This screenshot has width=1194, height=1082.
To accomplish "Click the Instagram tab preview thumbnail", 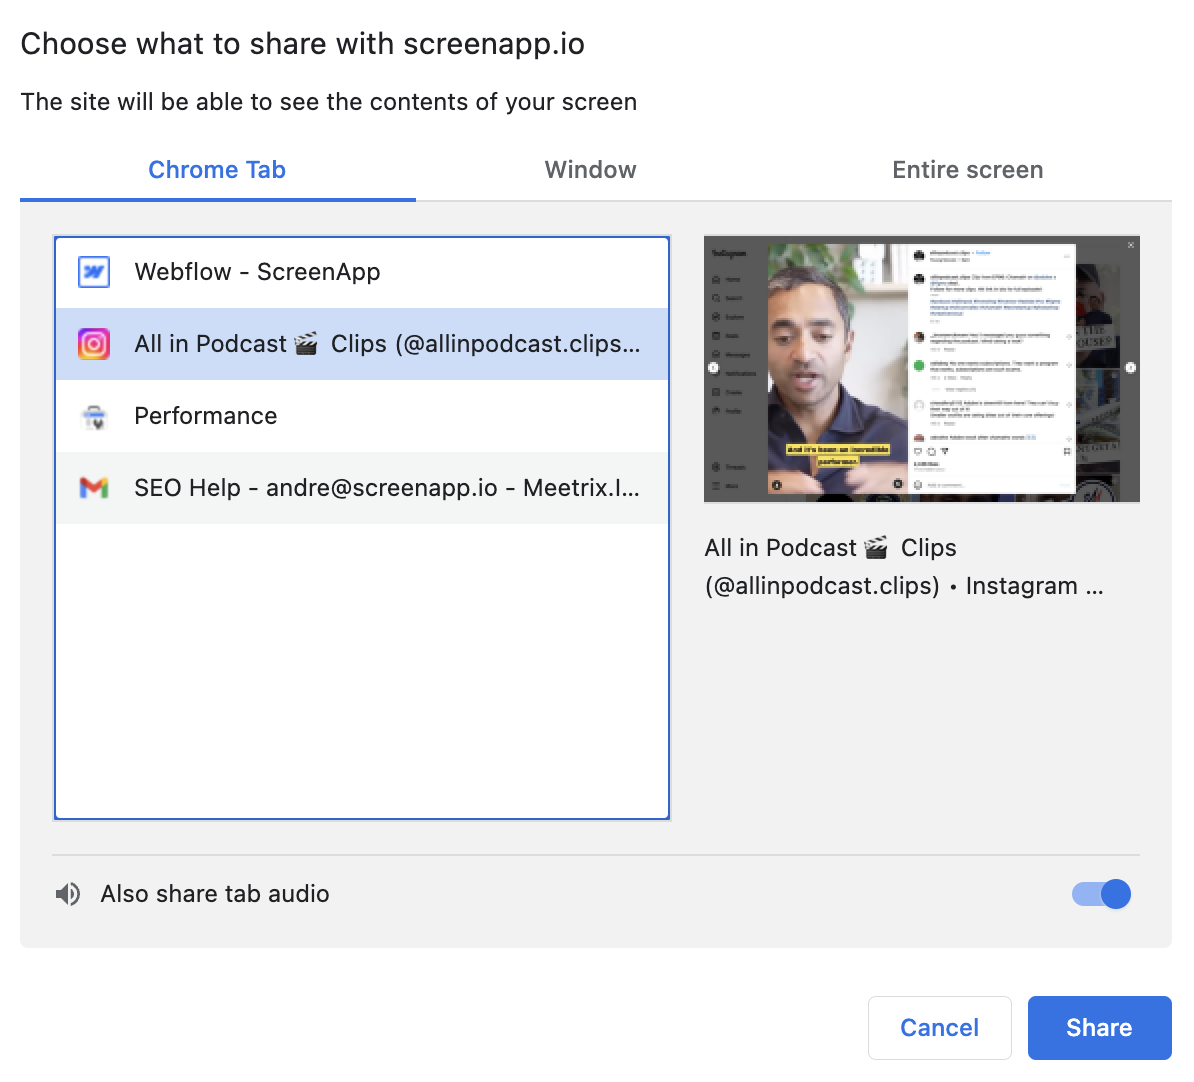I will click(921, 369).
